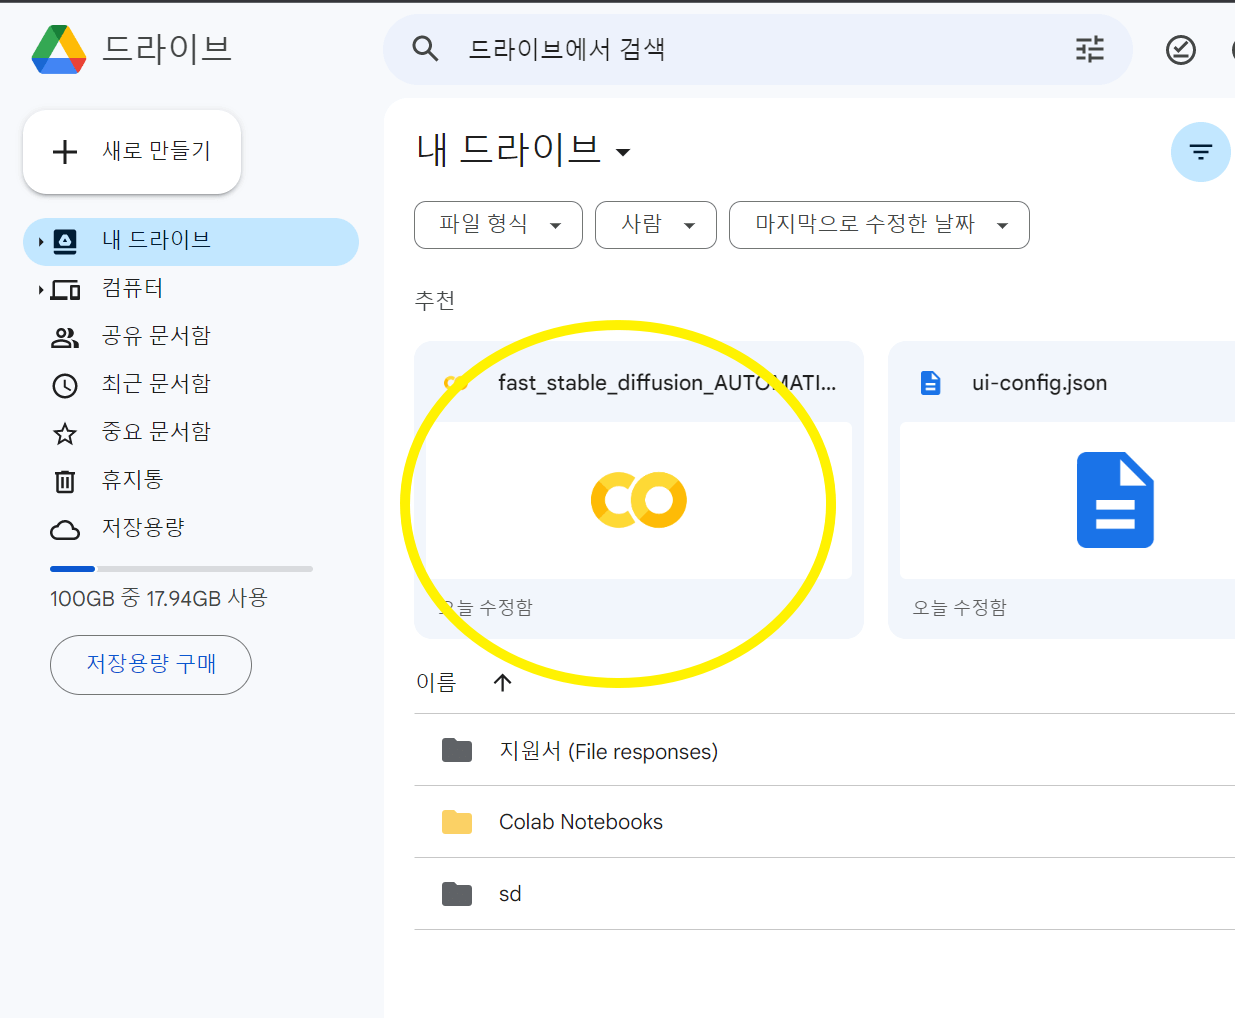
Task: Click the 추천 section label
Action: click(x=435, y=301)
